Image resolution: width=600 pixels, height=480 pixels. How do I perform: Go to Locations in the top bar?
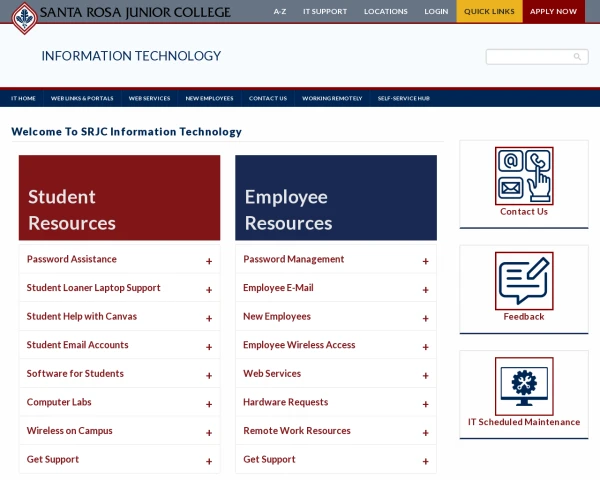click(x=386, y=11)
